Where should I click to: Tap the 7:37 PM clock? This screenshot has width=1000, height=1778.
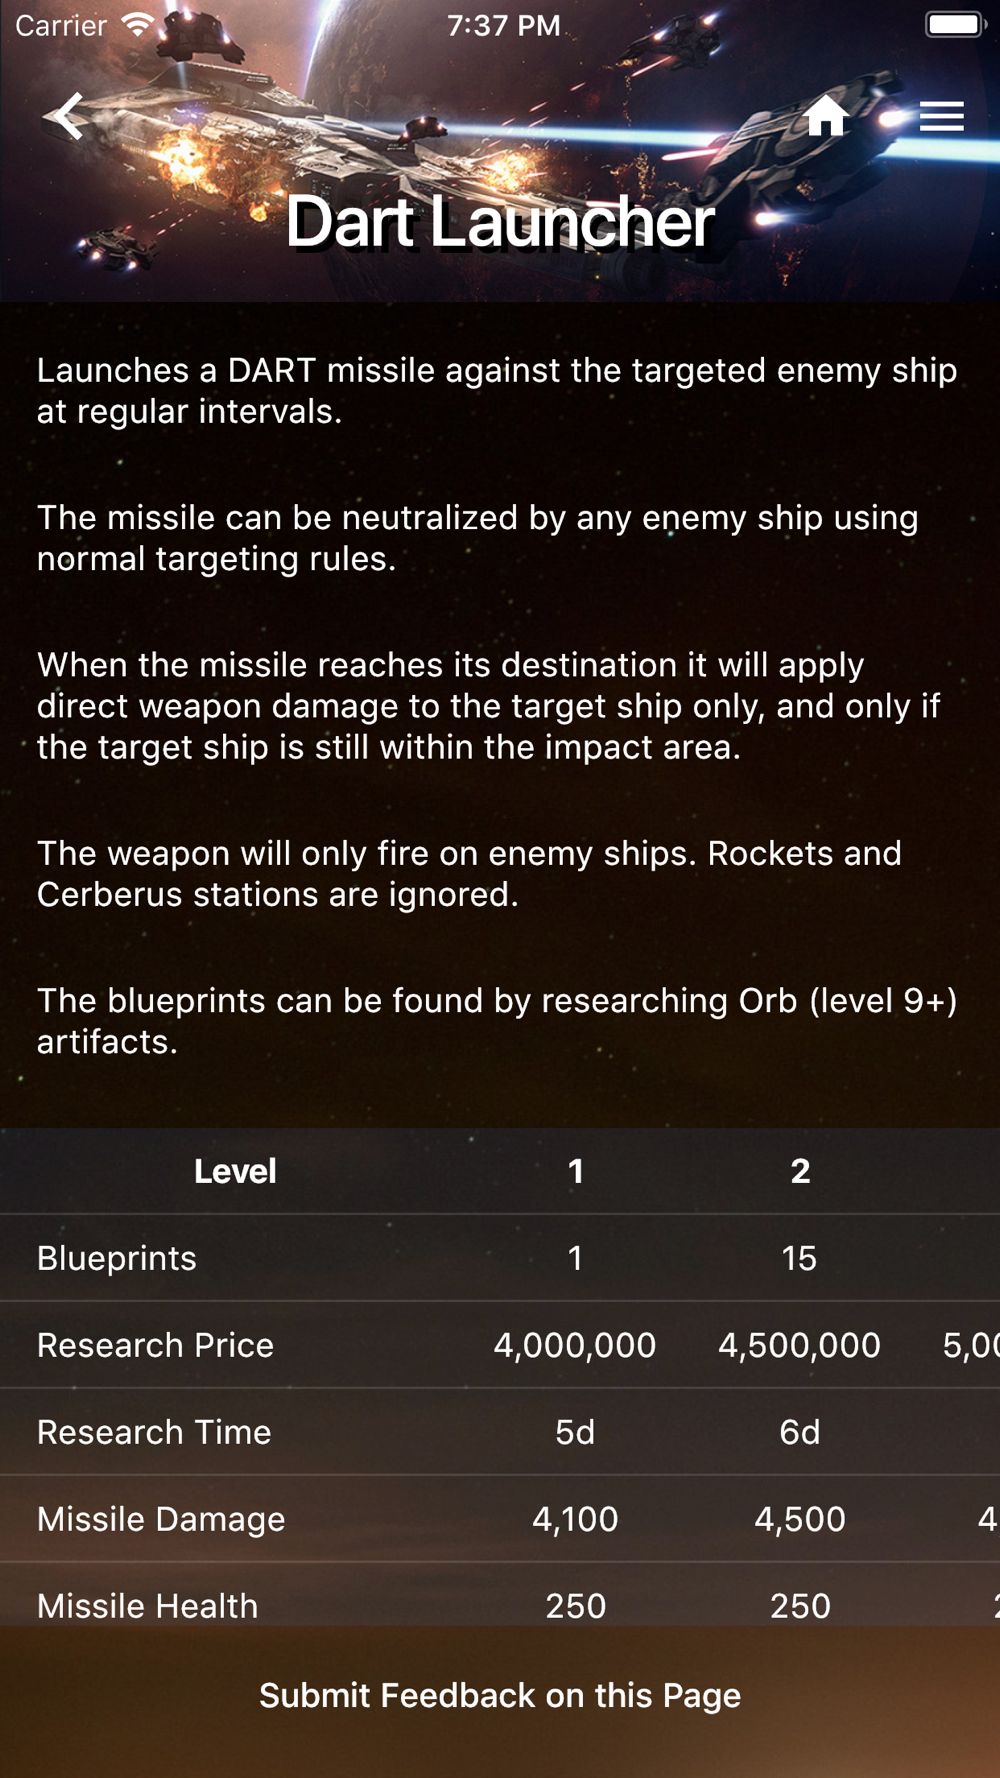point(504,25)
